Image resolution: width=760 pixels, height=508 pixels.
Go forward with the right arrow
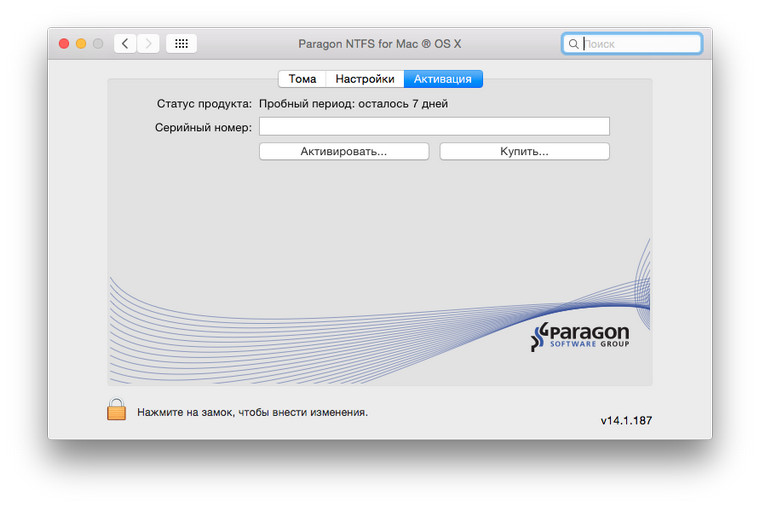(x=148, y=44)
